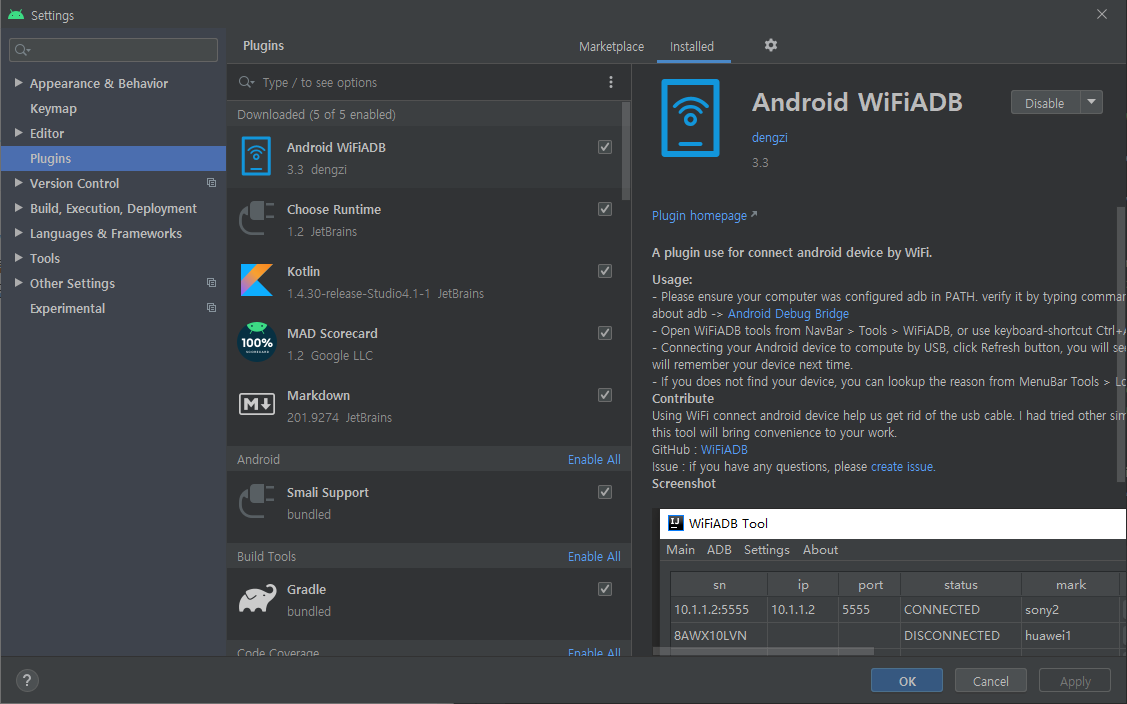Click the Android WiFiADB plugin icon in list
The image size is (1127, 704).
pos(257,156)
